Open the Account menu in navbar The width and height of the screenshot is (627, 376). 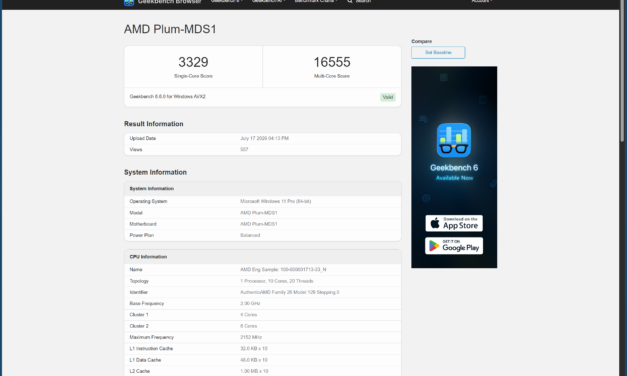481,1
